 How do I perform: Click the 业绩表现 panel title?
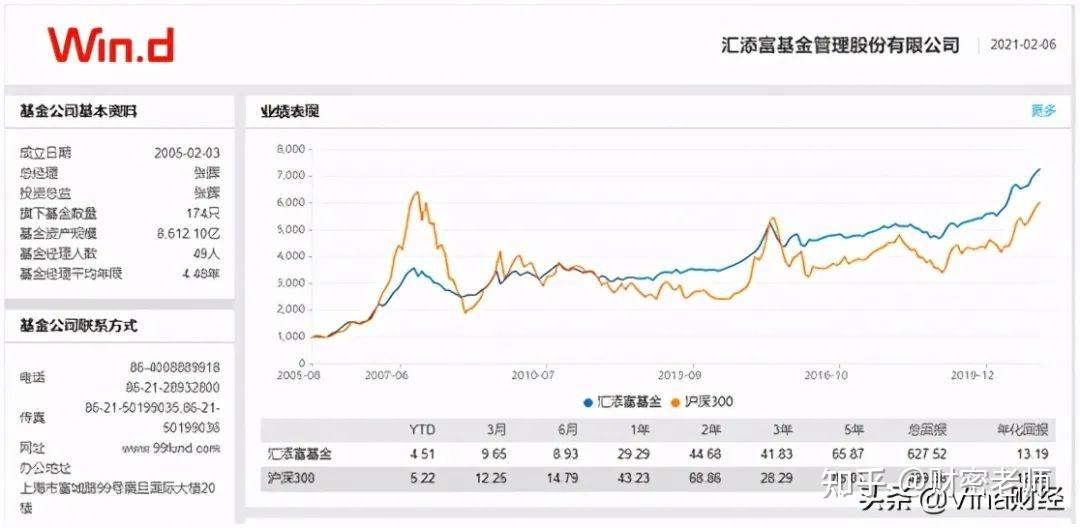pos(290,111)
